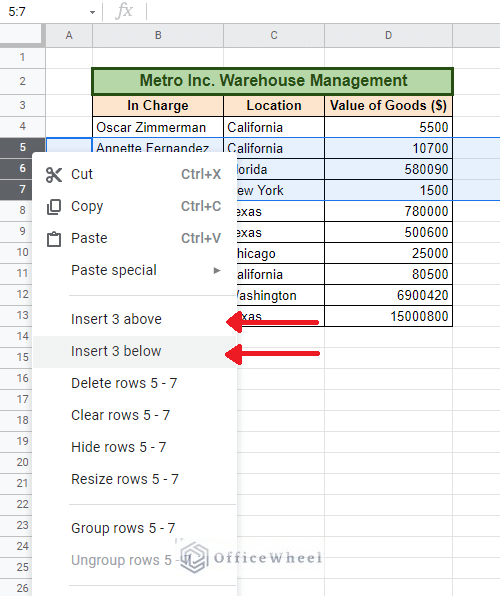Image resolution: width=500 pixels, height=596 pixels.
Task: Click the formula bar input area
Action: [323, 12]
